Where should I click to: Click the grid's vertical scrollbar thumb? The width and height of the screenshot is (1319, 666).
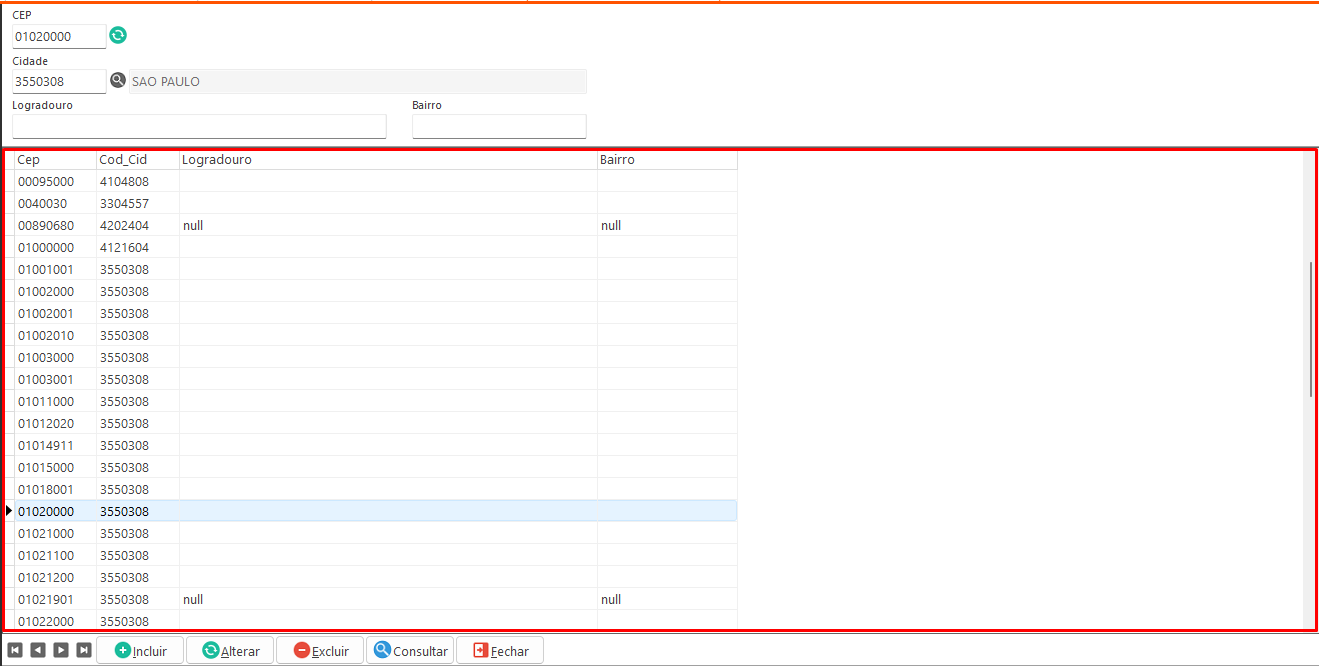click(x=1310, y=330)
